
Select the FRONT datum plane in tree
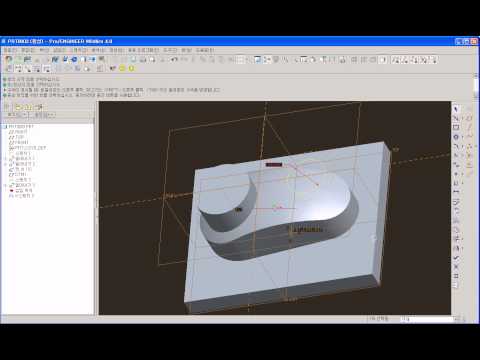tap(19, 142)
